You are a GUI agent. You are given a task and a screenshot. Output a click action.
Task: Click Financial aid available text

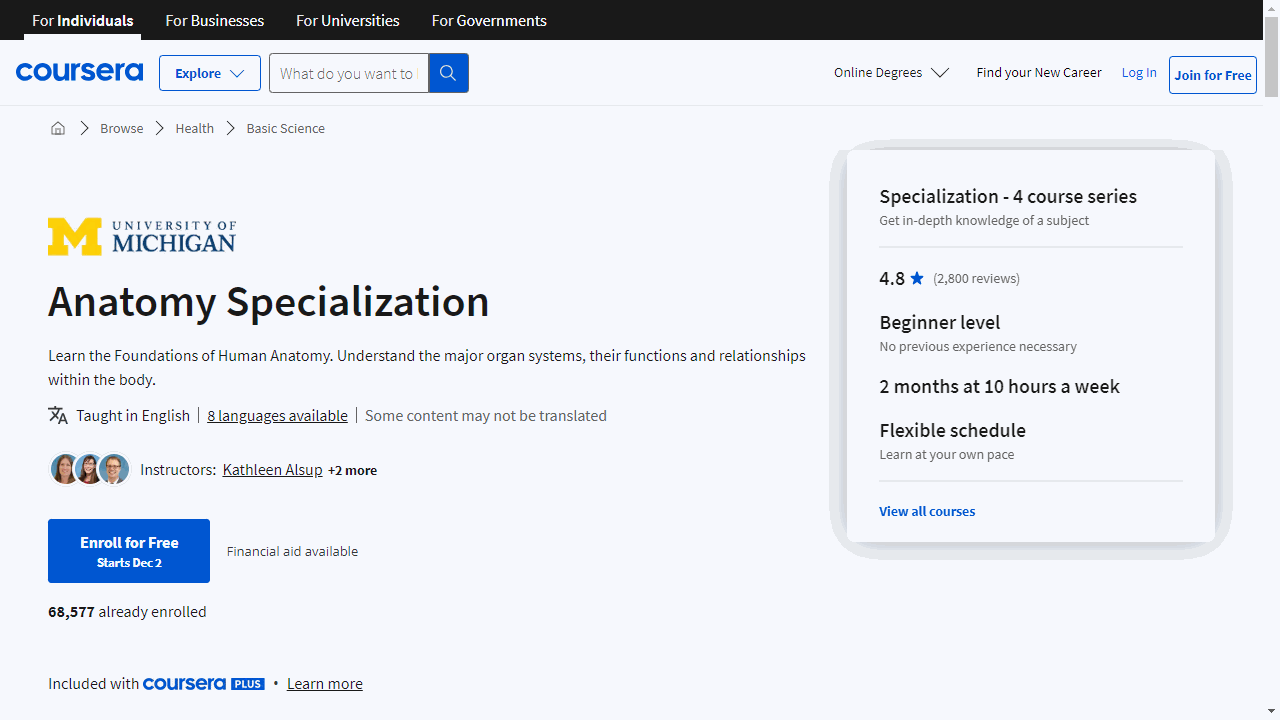pyautogui.click(x=292, y=551)
